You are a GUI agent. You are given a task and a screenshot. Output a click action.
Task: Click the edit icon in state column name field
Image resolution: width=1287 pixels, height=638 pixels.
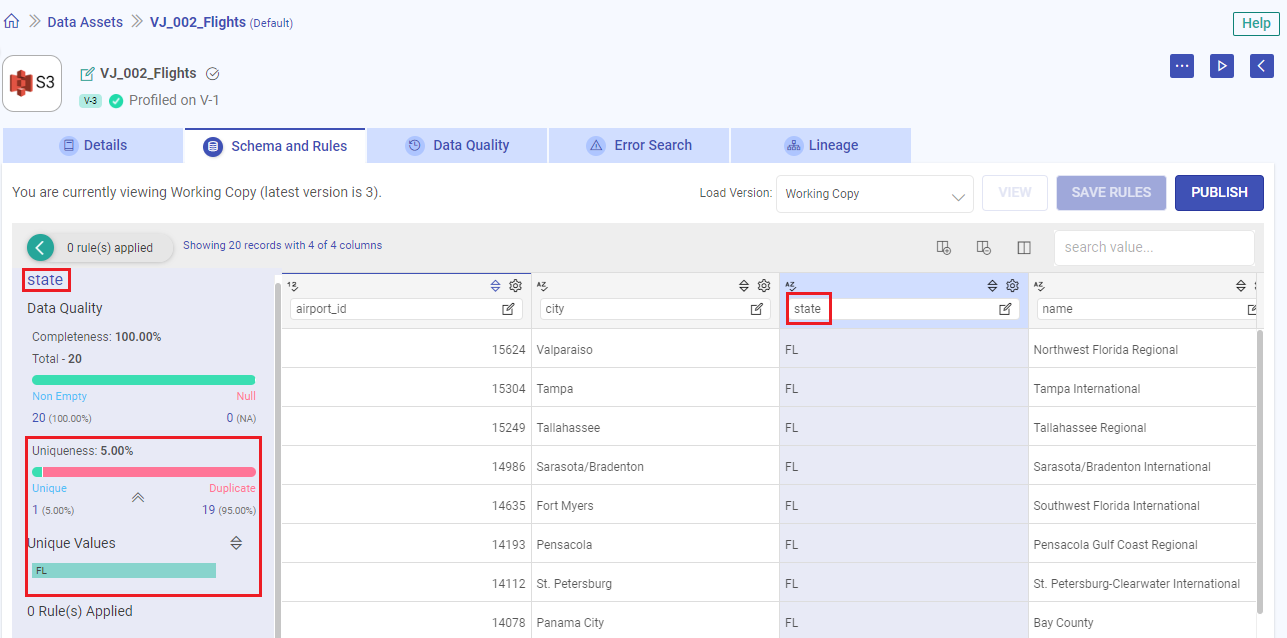click(x=1005, y=309)
